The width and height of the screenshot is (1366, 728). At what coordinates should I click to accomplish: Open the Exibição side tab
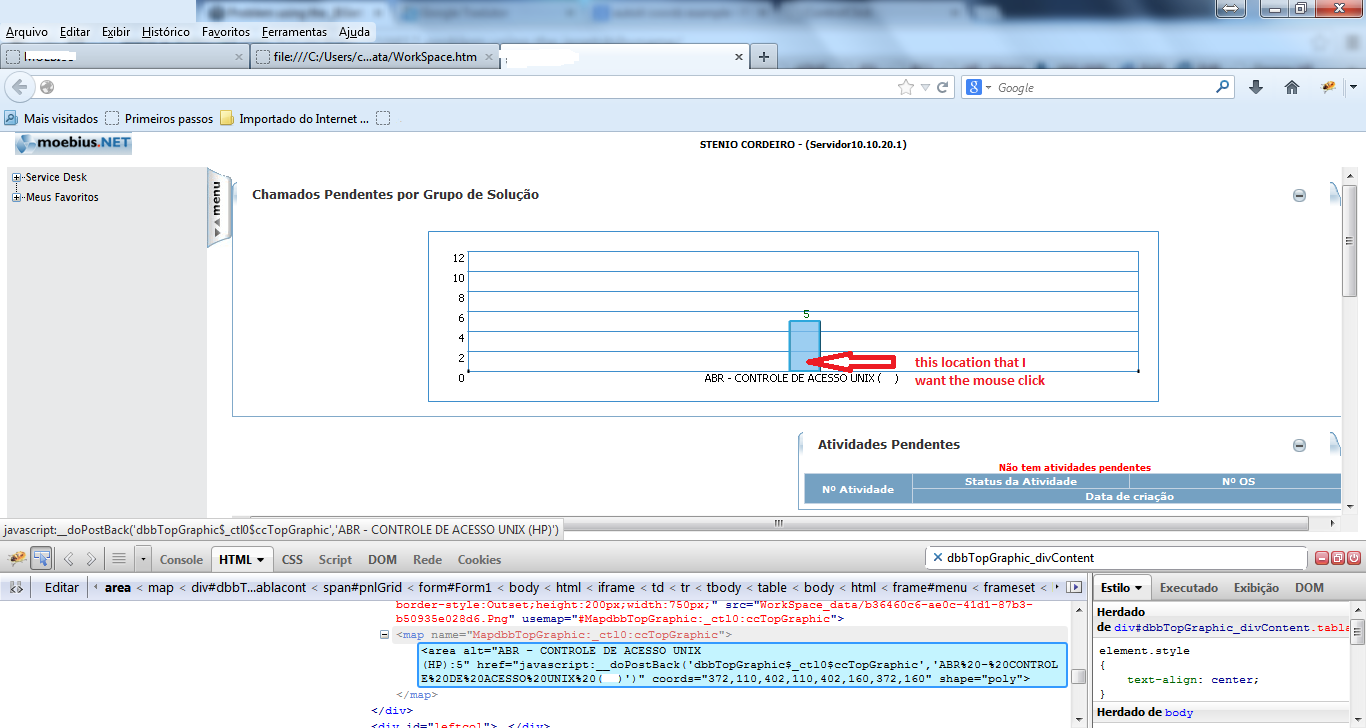[x=1256, y=588]
